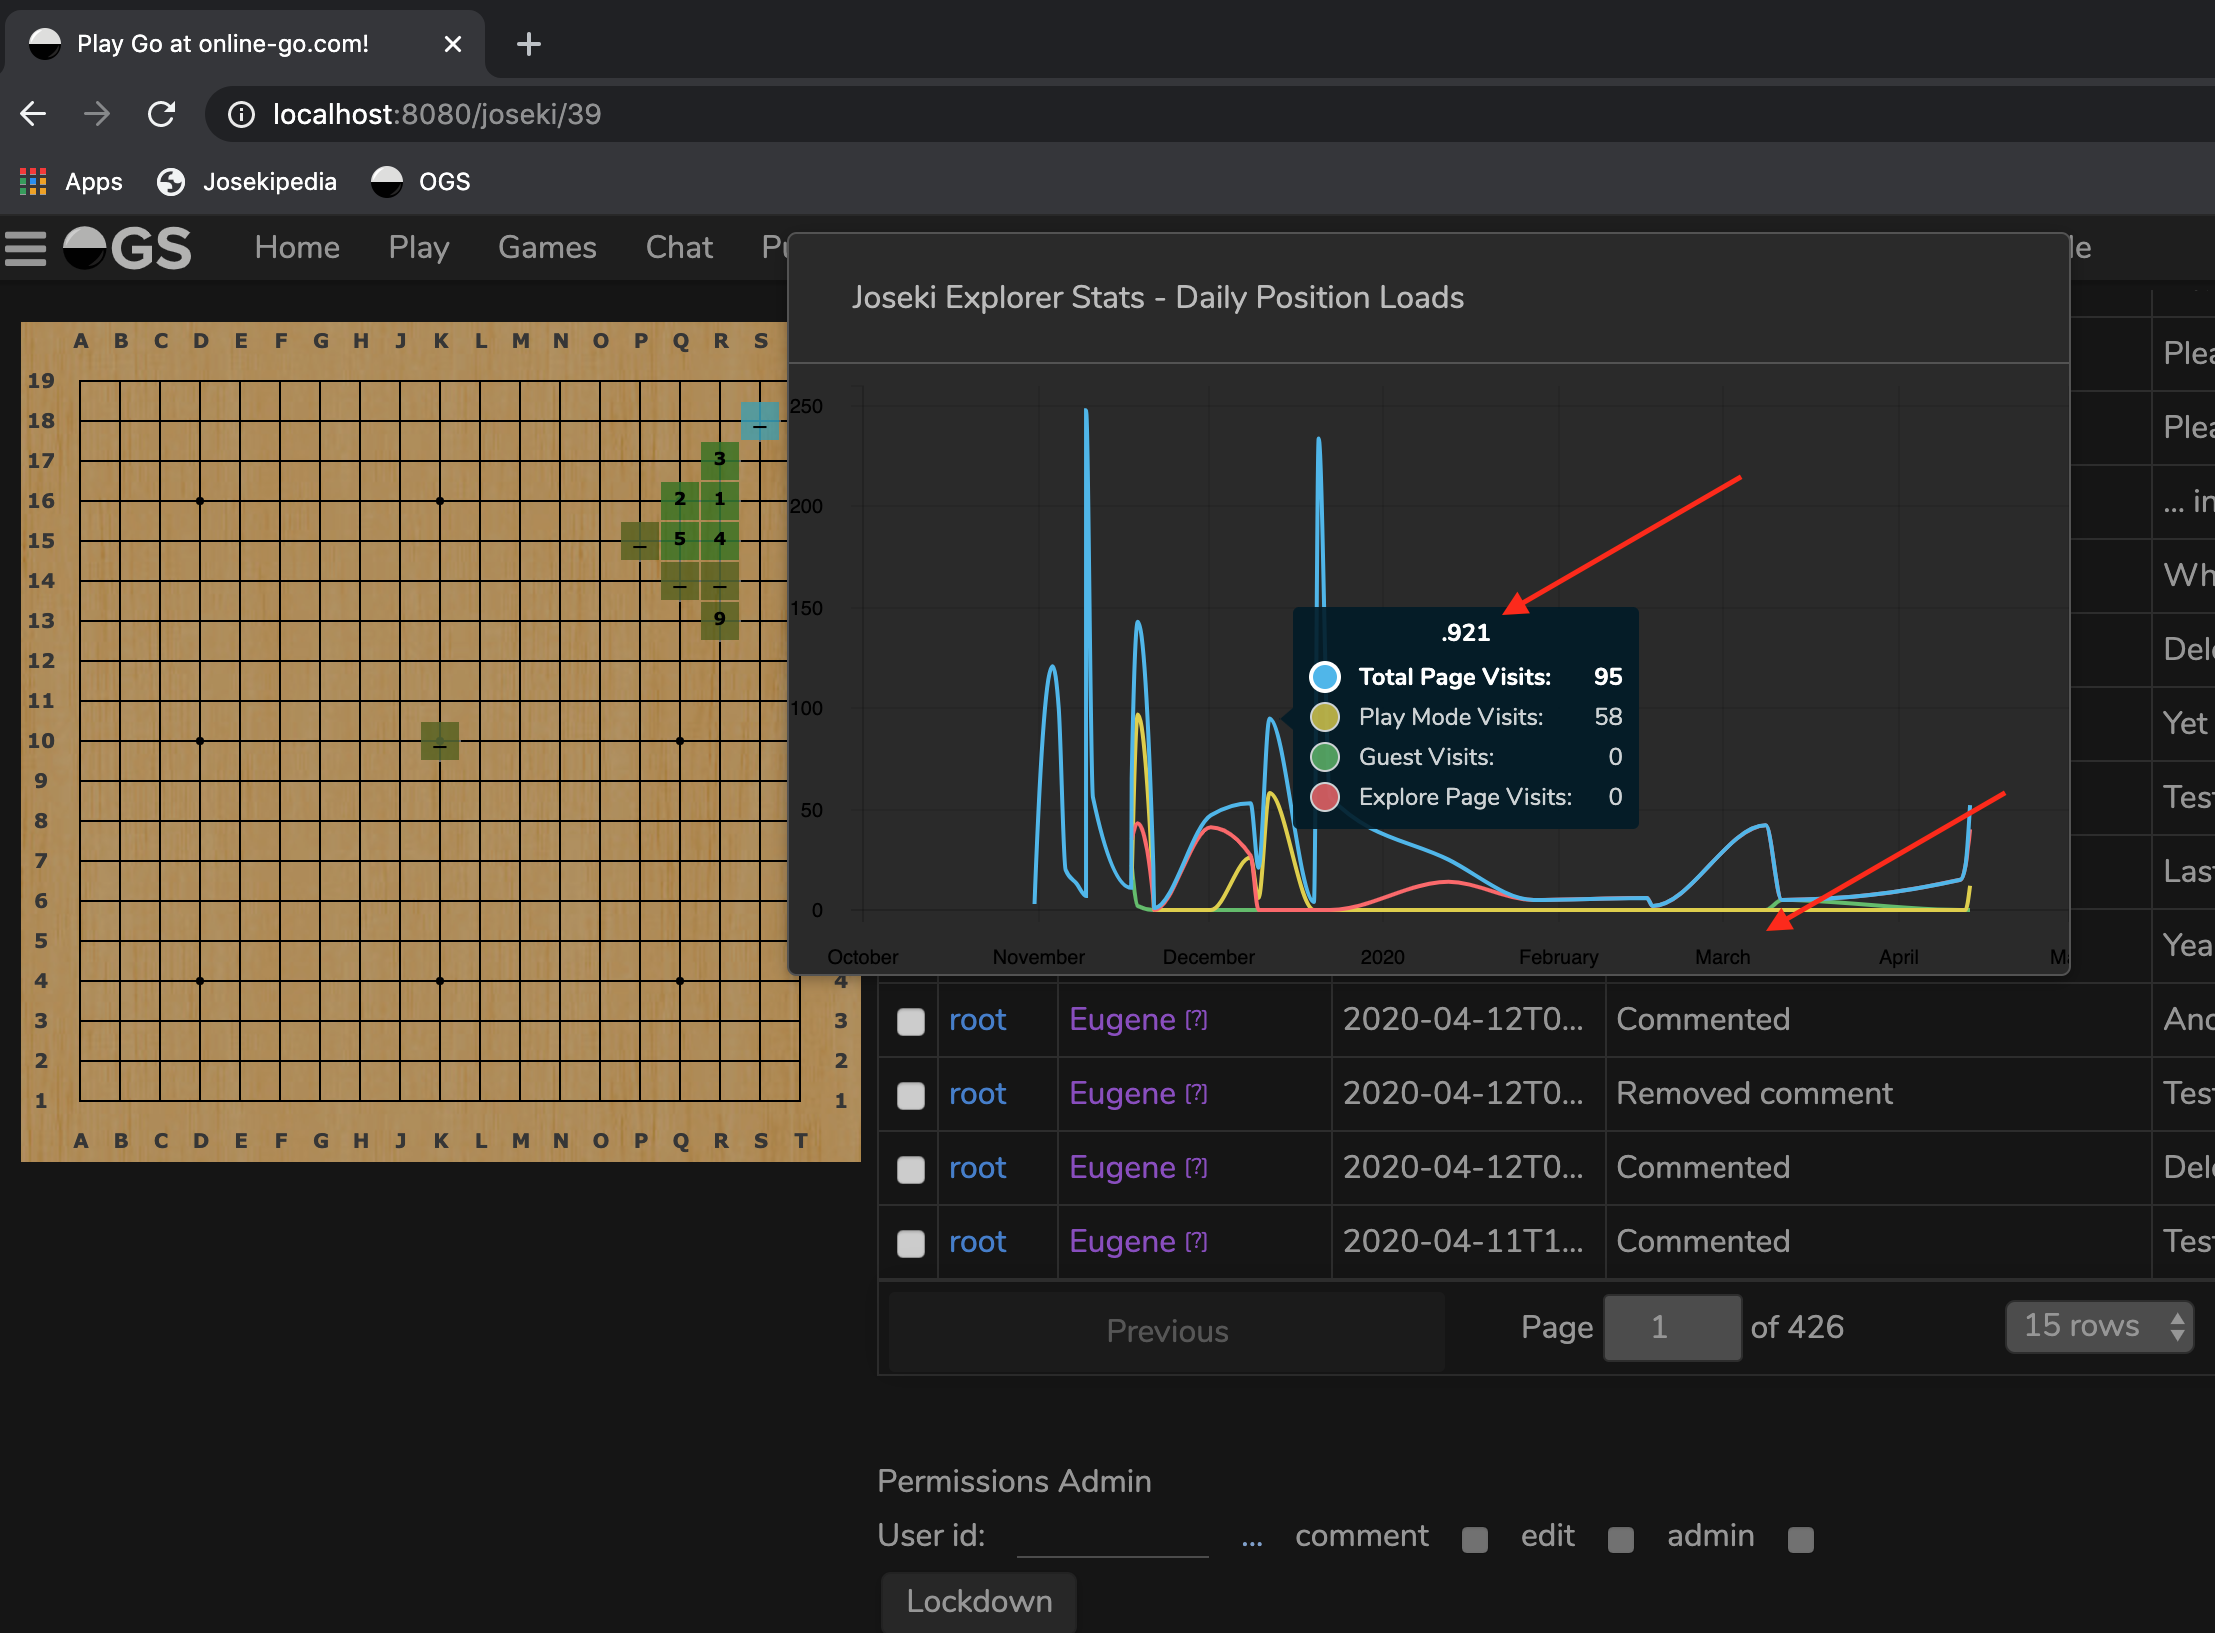Go to the Home menu item

297,247
